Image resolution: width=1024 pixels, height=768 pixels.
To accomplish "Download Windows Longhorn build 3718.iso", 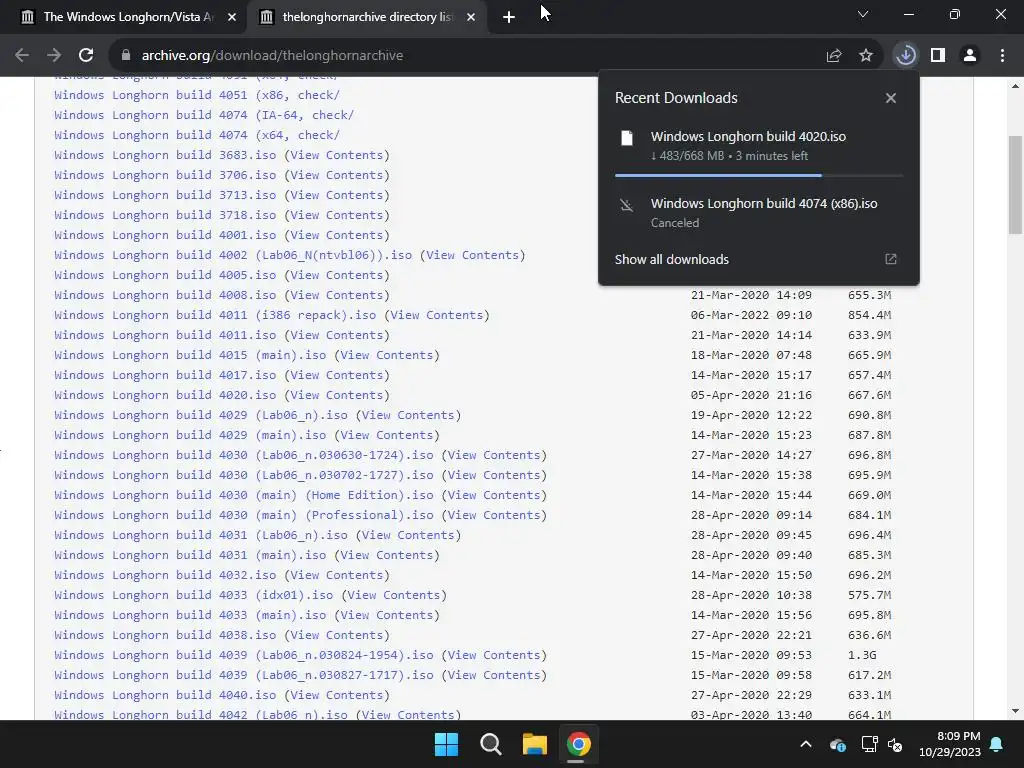I will point(165,215).
